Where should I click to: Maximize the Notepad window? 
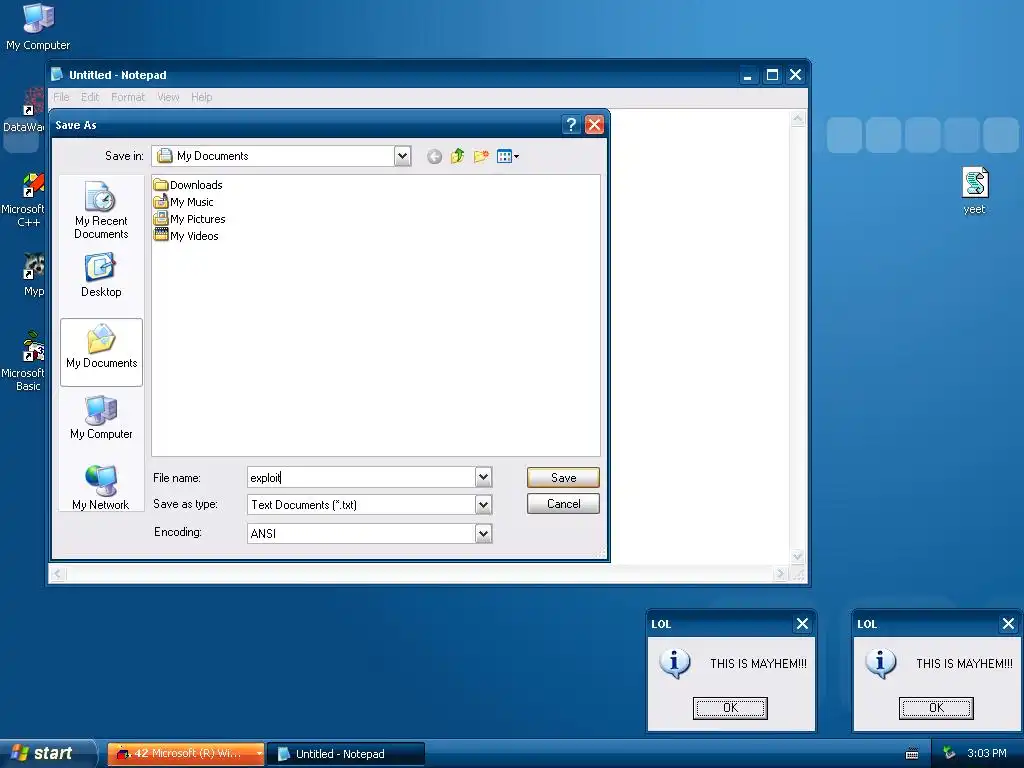tap(772, 75)
